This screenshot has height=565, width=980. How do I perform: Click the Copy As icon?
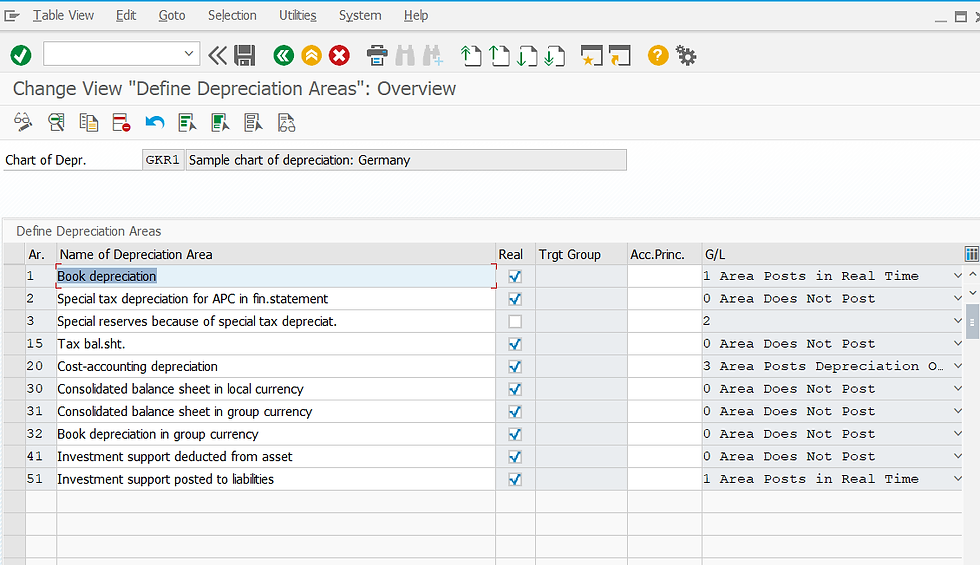tap(89, 122)
